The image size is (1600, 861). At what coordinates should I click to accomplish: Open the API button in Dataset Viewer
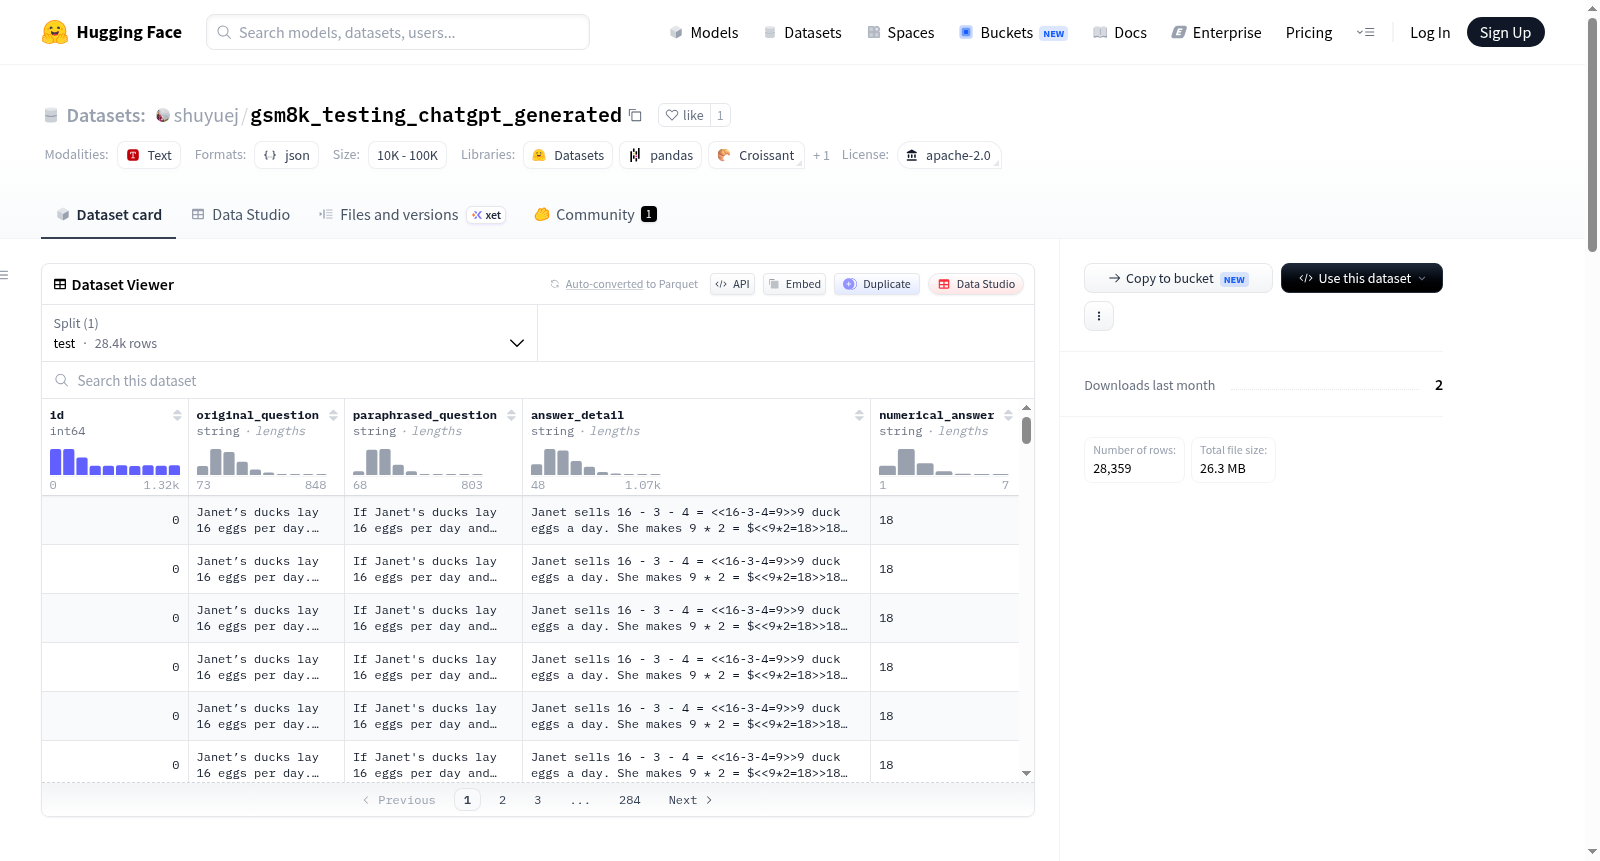(x=732, y=284)
